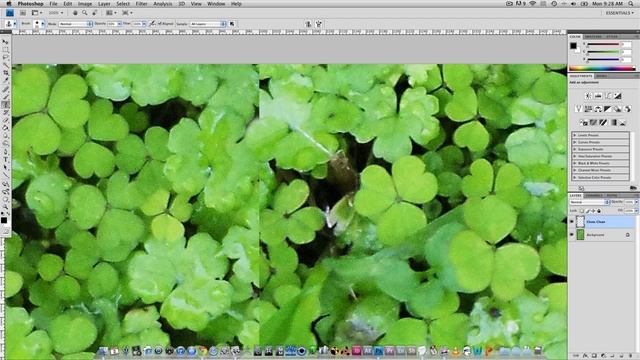The width and height of the screenshot is (640, 360).
Task: Add a Curves adjustment
Action: click(608, 96)
